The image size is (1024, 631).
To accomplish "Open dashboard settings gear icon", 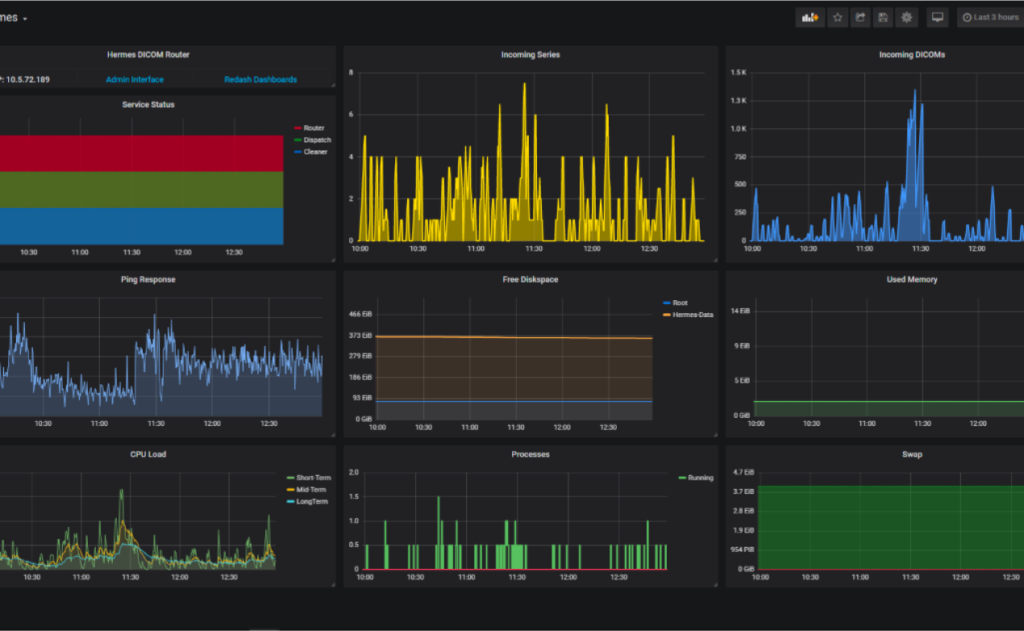I will (x=906, y=17).
